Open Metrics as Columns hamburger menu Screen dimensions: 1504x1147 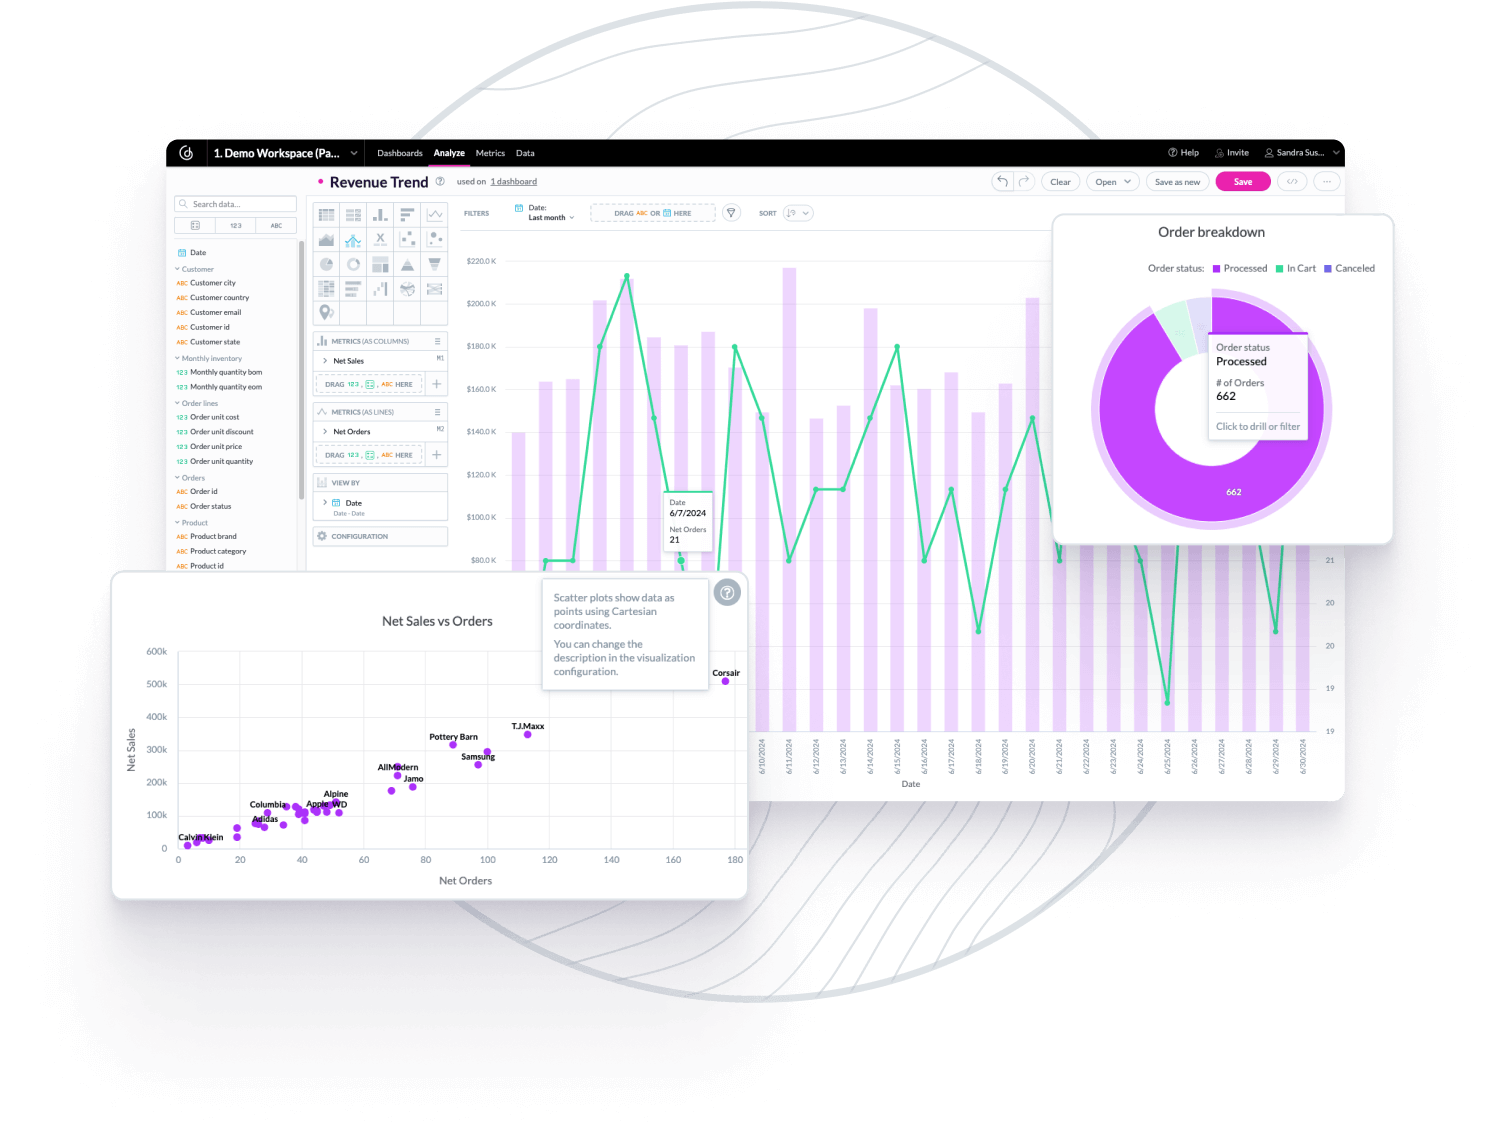click(437, 341)
